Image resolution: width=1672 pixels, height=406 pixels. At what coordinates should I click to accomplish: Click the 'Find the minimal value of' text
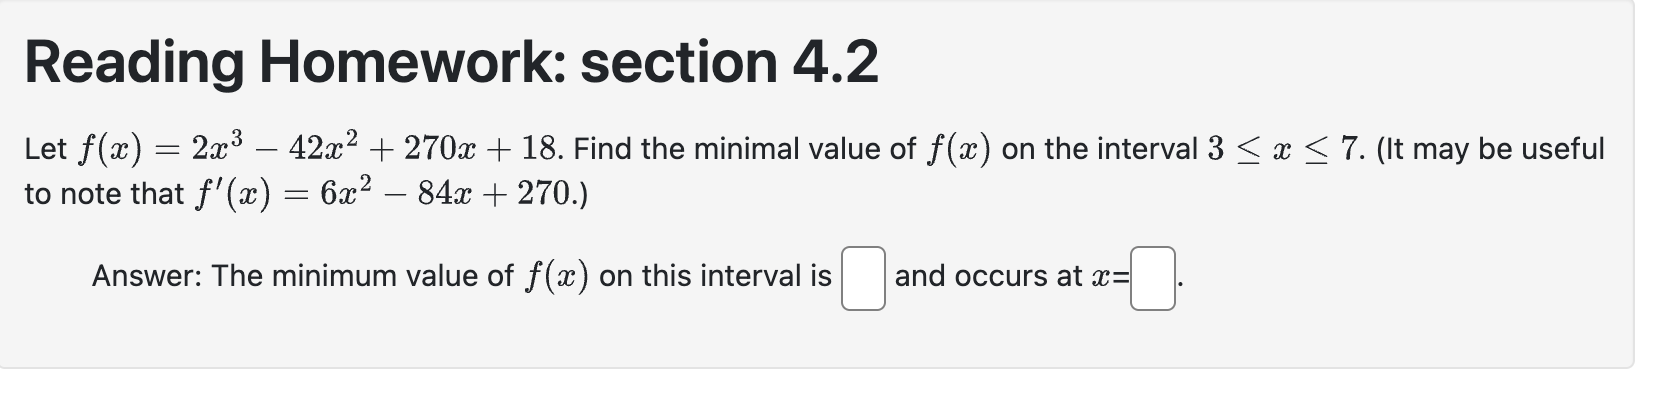(x=744, y=149)
